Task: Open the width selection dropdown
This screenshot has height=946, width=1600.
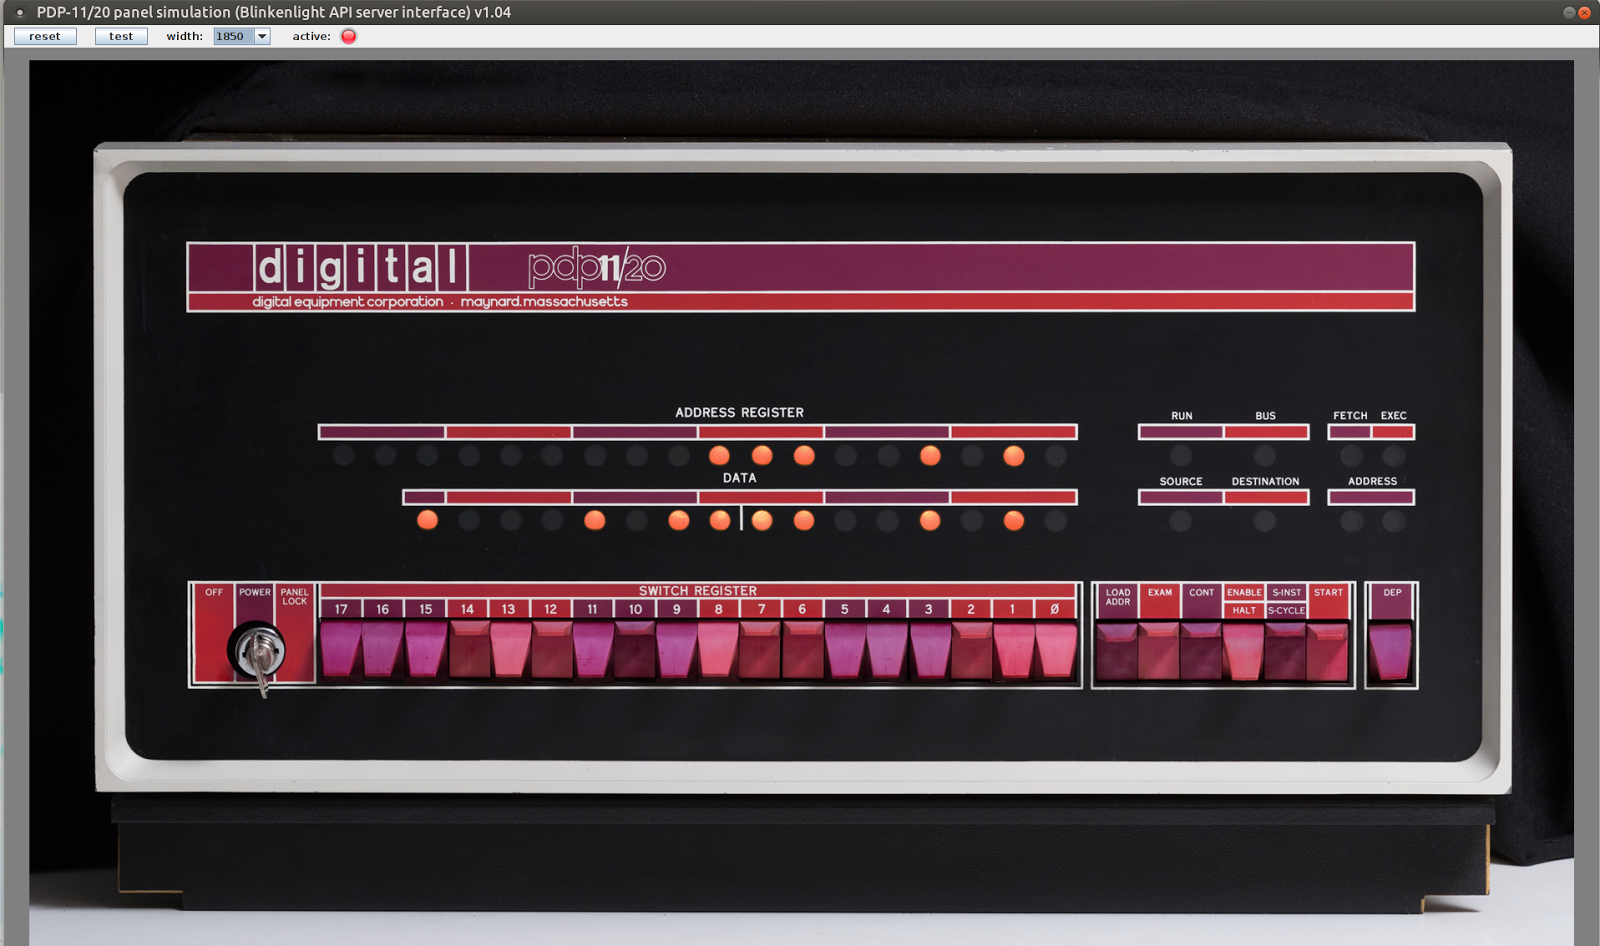Action: pyautogui.click(x=261, y=35)
